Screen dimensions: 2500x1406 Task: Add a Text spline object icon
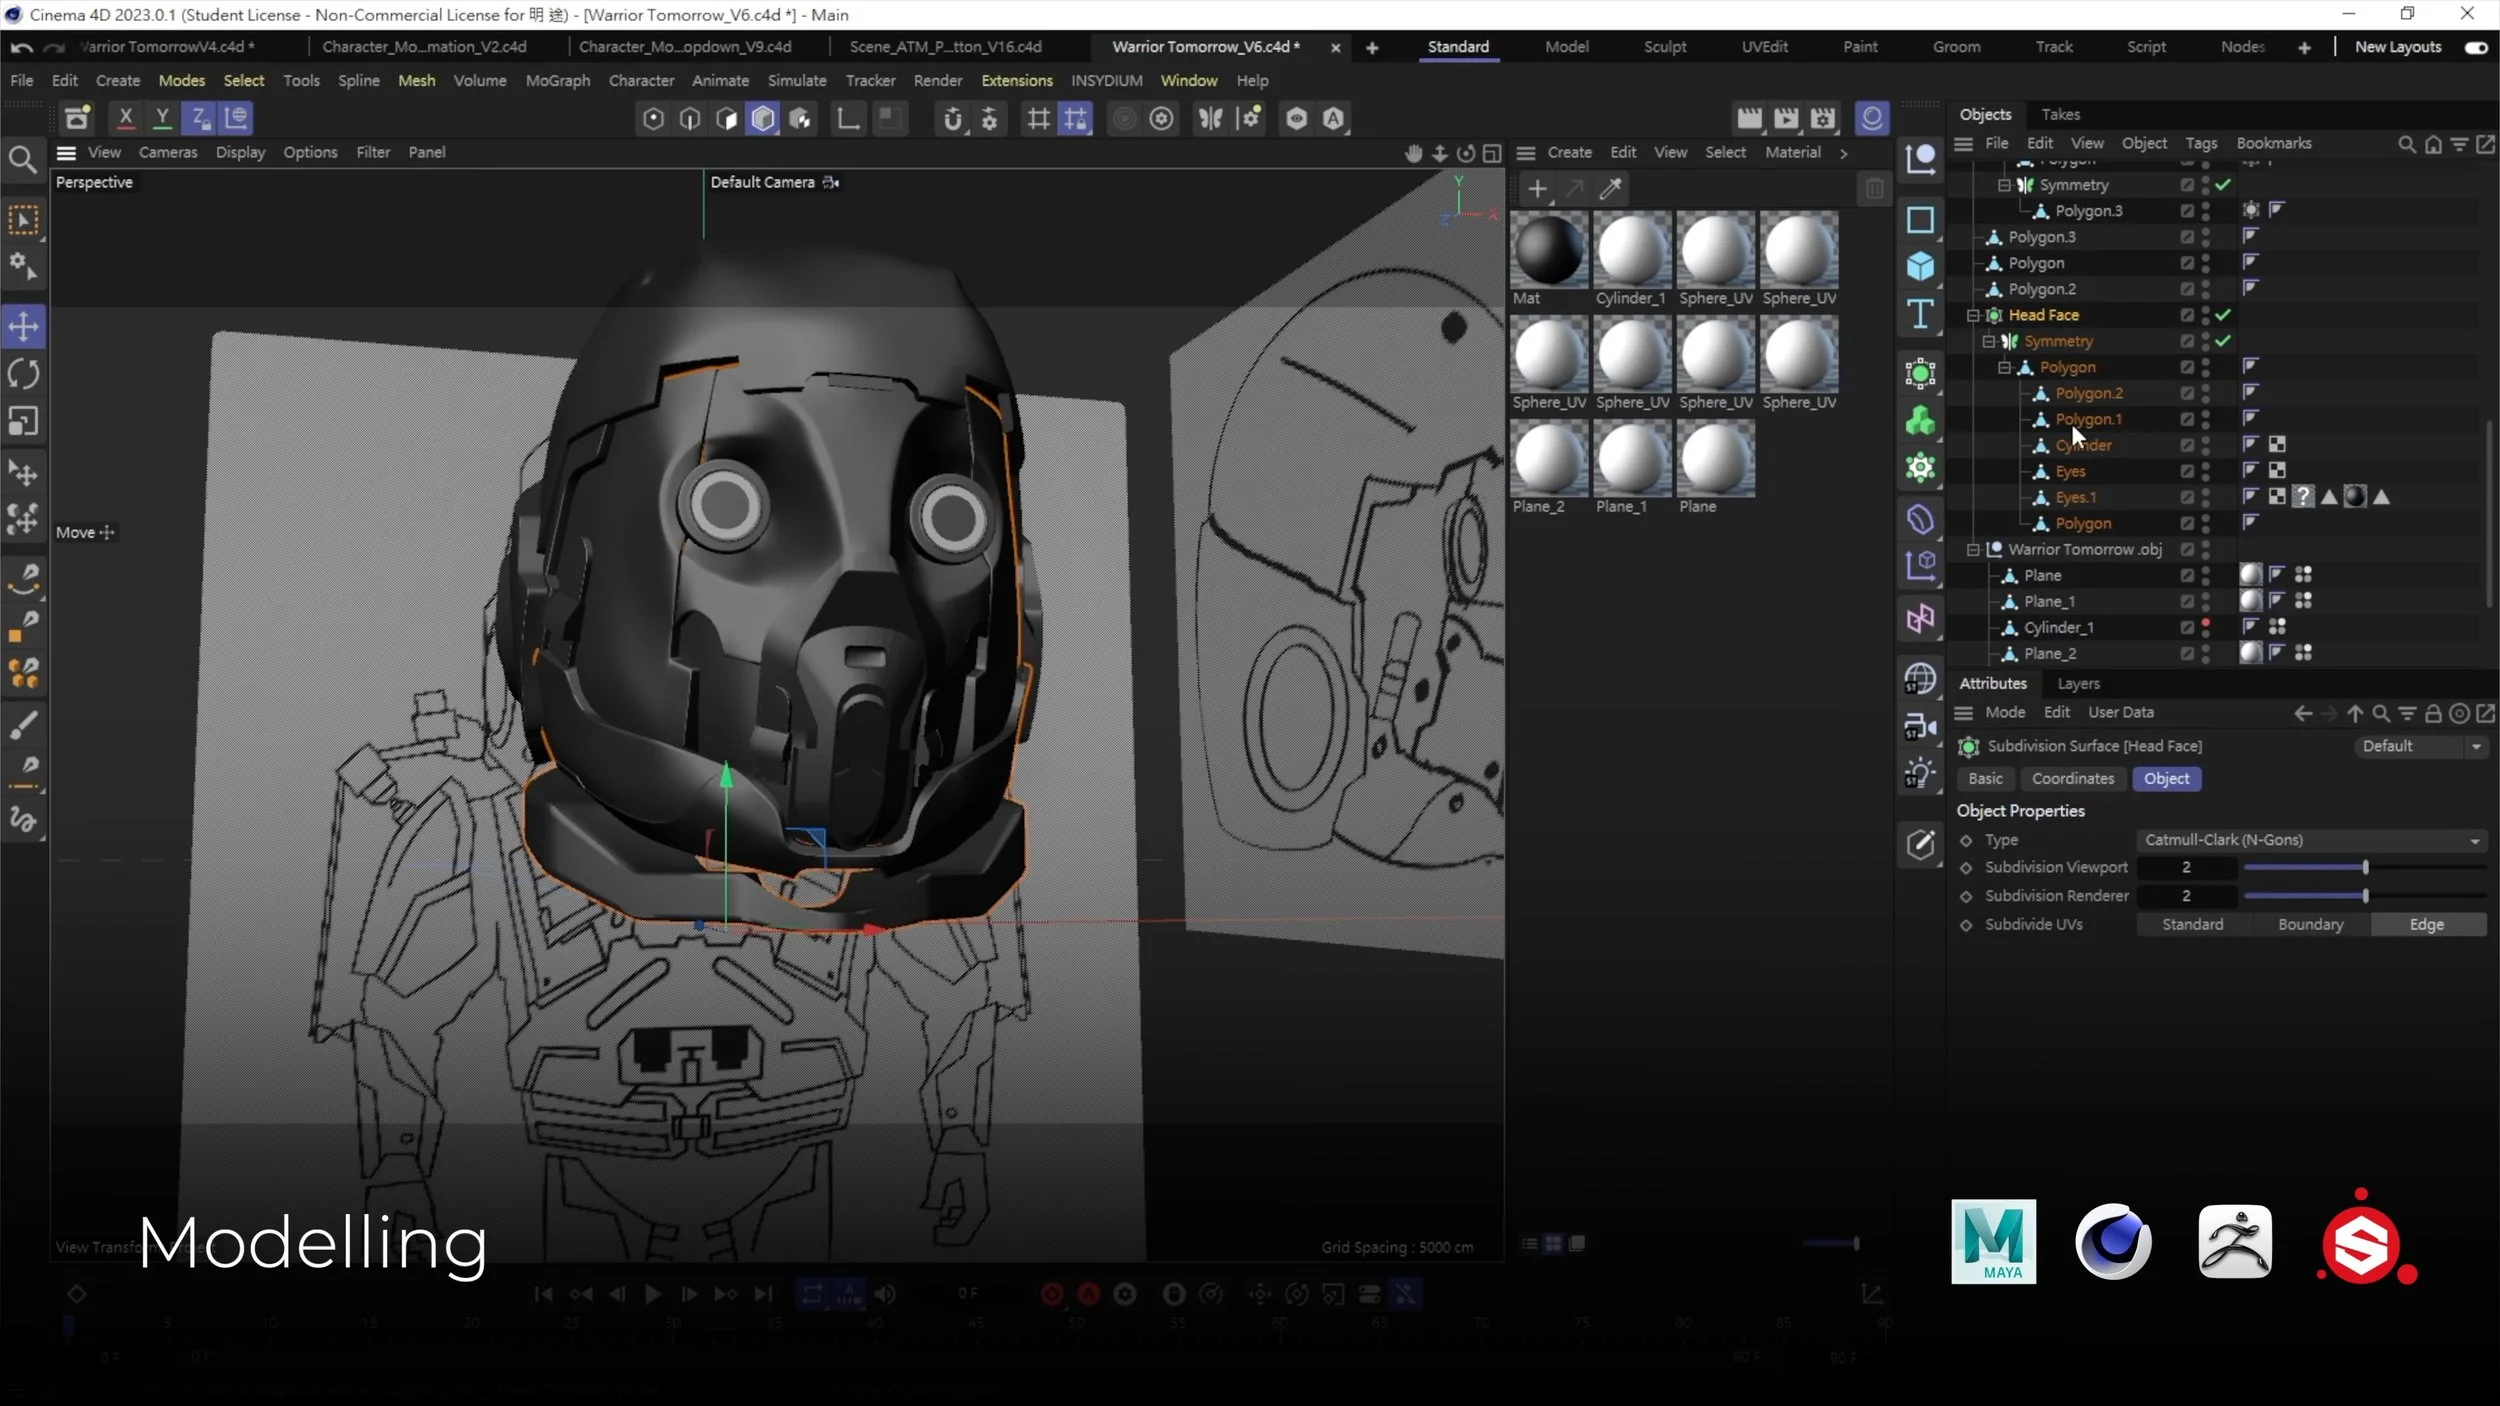[x=1920, y=314]
